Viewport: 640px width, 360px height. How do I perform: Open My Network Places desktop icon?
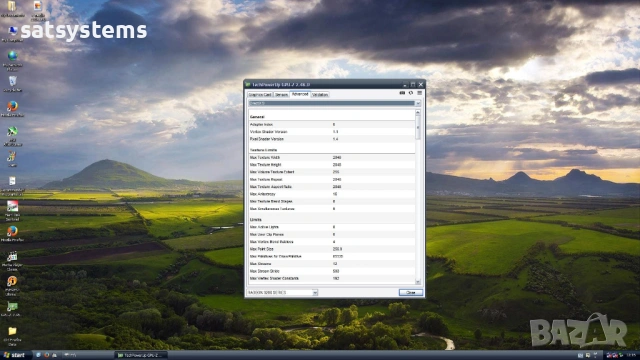pos(12,60)
